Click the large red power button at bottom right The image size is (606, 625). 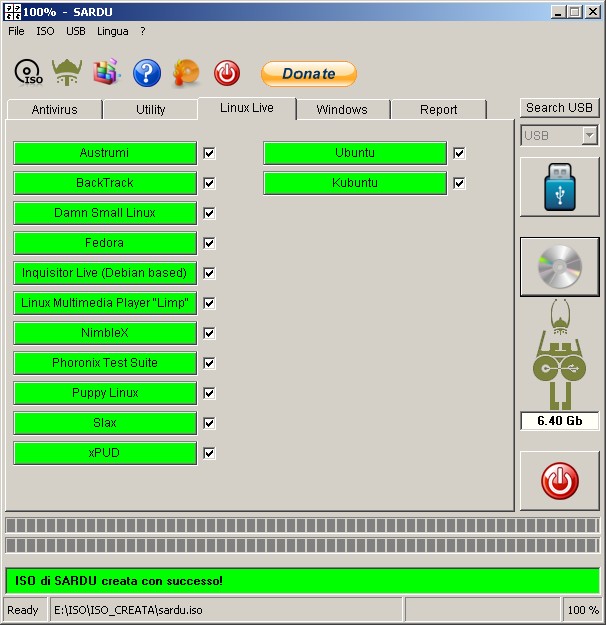560,481
